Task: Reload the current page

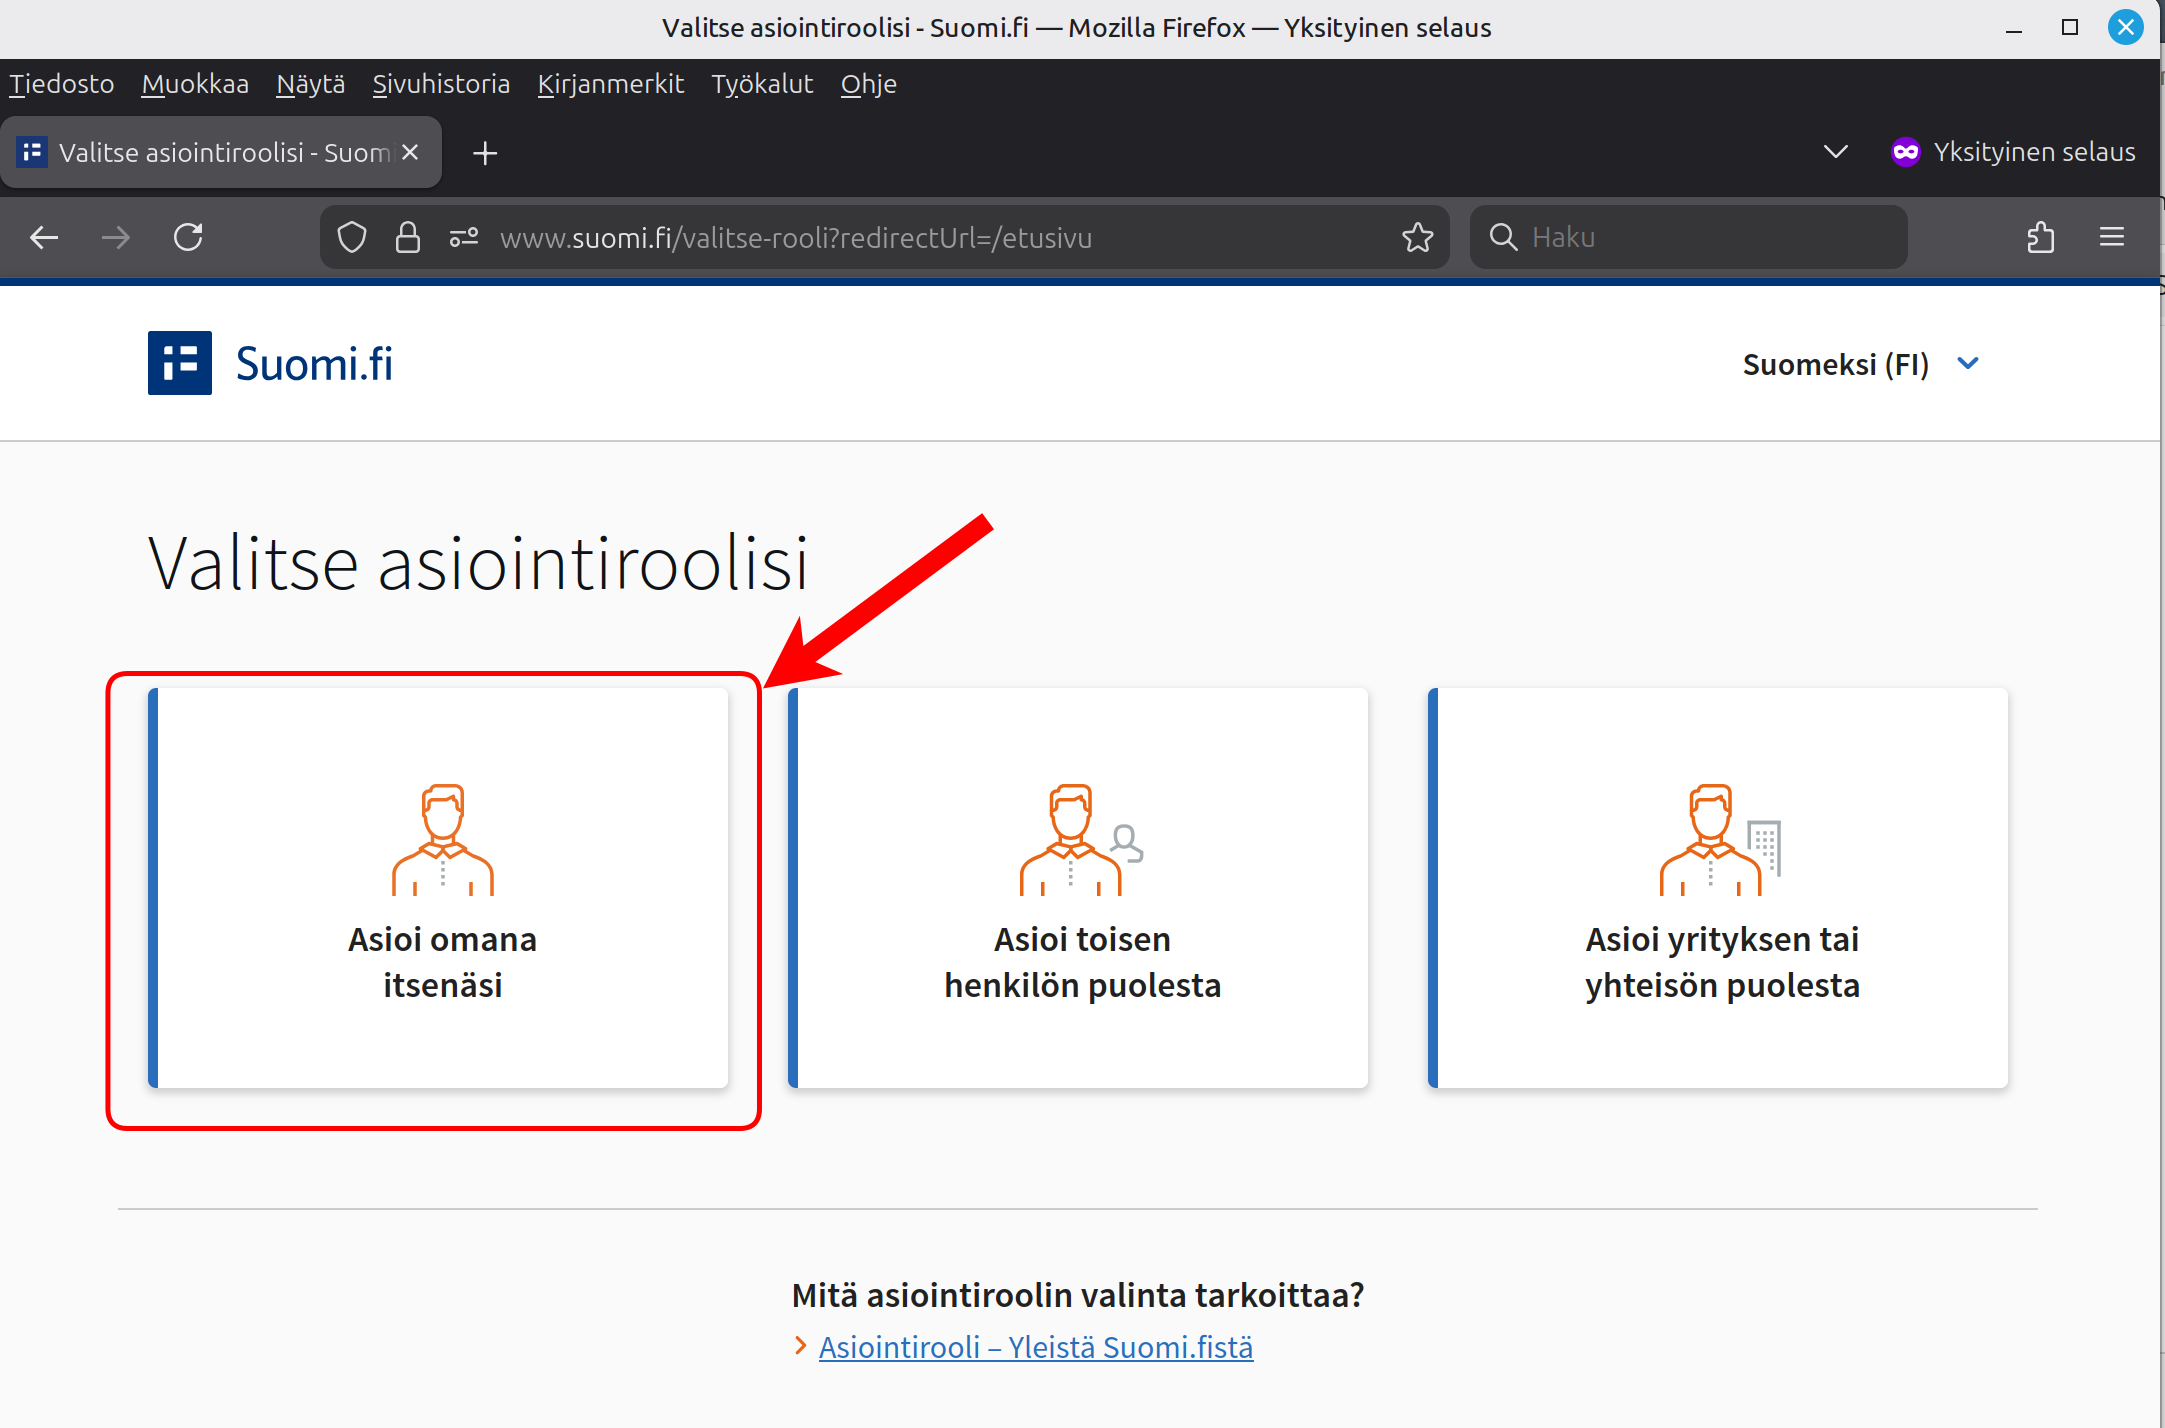Action: point(188,237)
